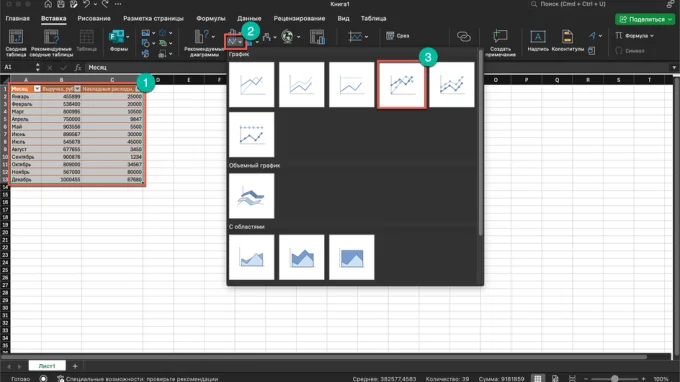Select the 100% stacked area chart thumbnail

[352, 257]
